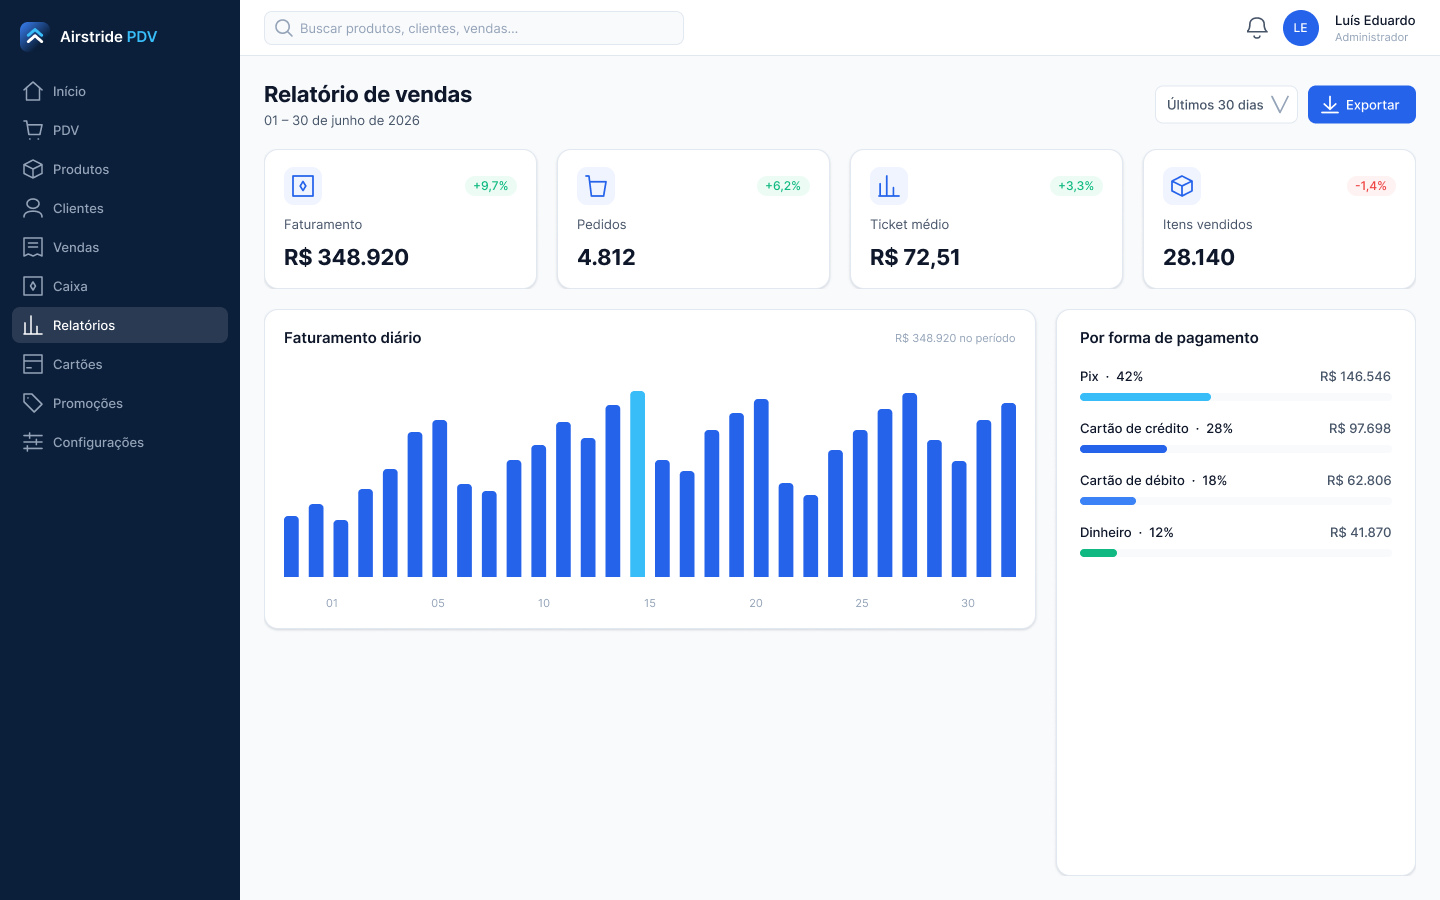The width and height of the screenshot is (1440, 900).
Task: Click the -1,4% Itens vendidos badge
Action: [x=1371, y=186]
